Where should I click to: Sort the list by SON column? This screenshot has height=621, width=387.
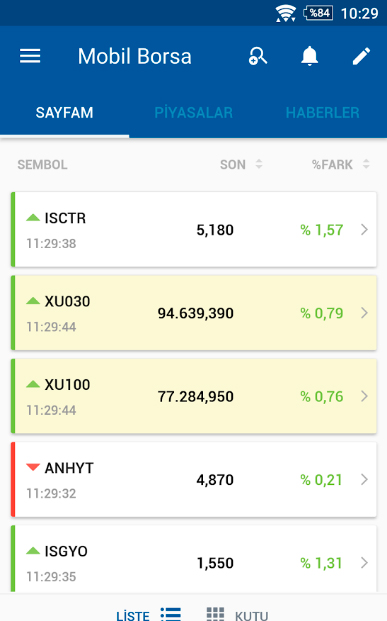tap(241, 164)
